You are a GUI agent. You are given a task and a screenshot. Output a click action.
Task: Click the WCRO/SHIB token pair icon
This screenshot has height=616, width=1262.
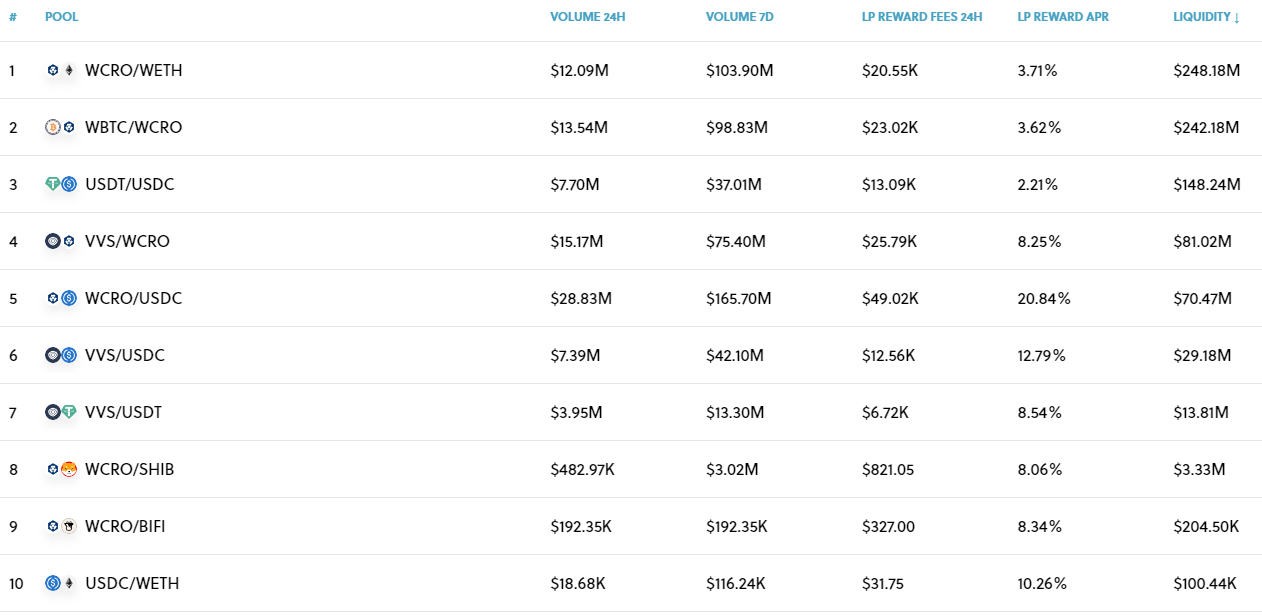[61, 469]
